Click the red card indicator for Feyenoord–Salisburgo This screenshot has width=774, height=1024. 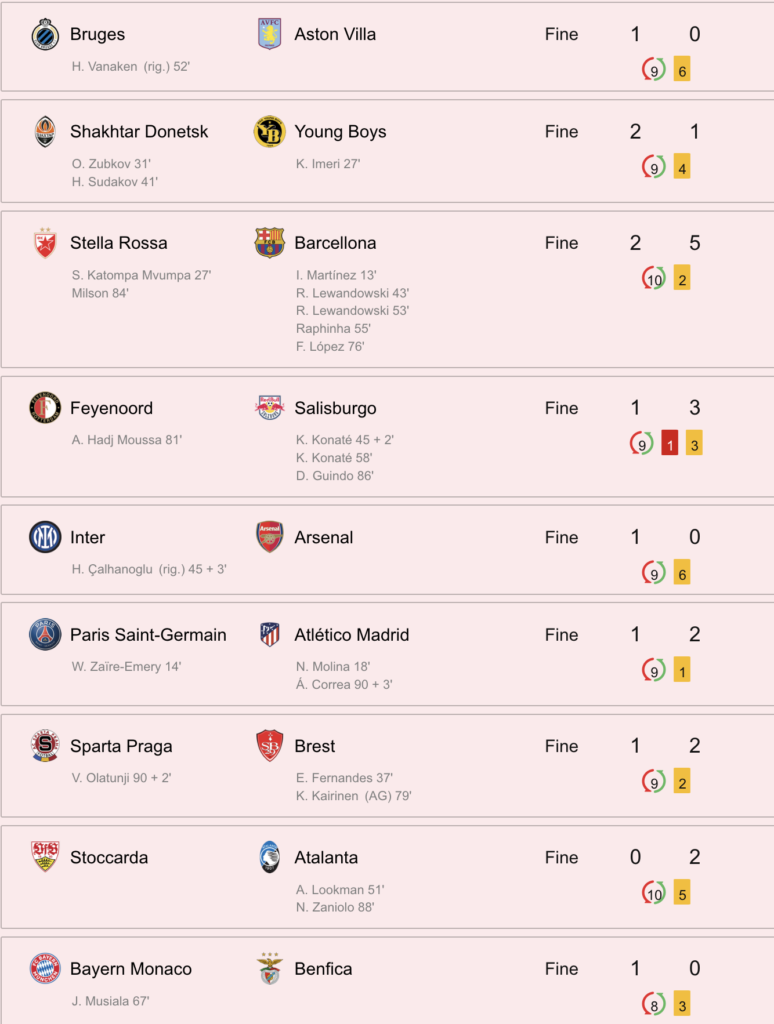[669, 443]
